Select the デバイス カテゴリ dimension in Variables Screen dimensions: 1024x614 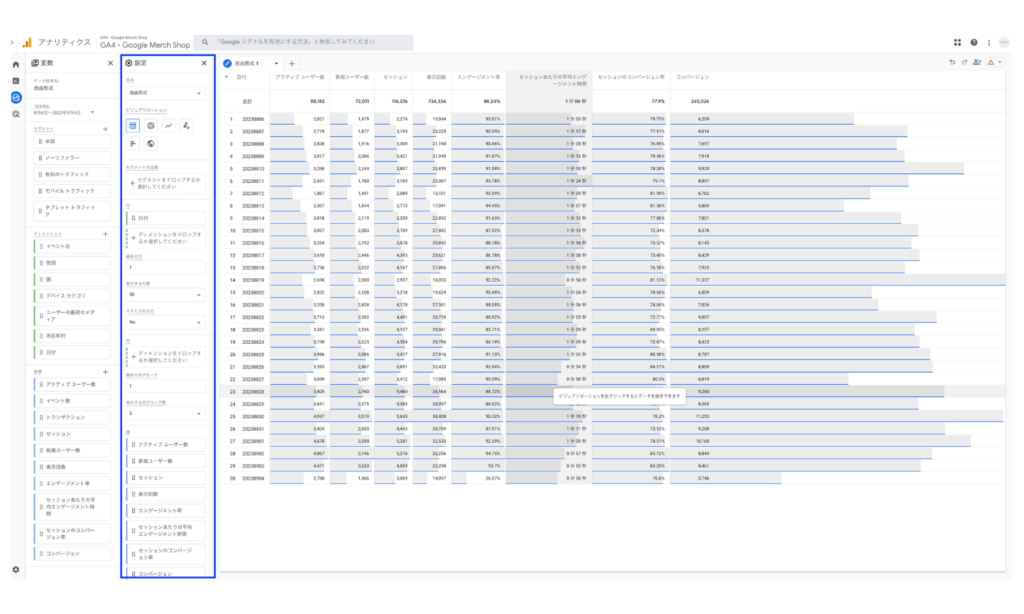point(72,296)
